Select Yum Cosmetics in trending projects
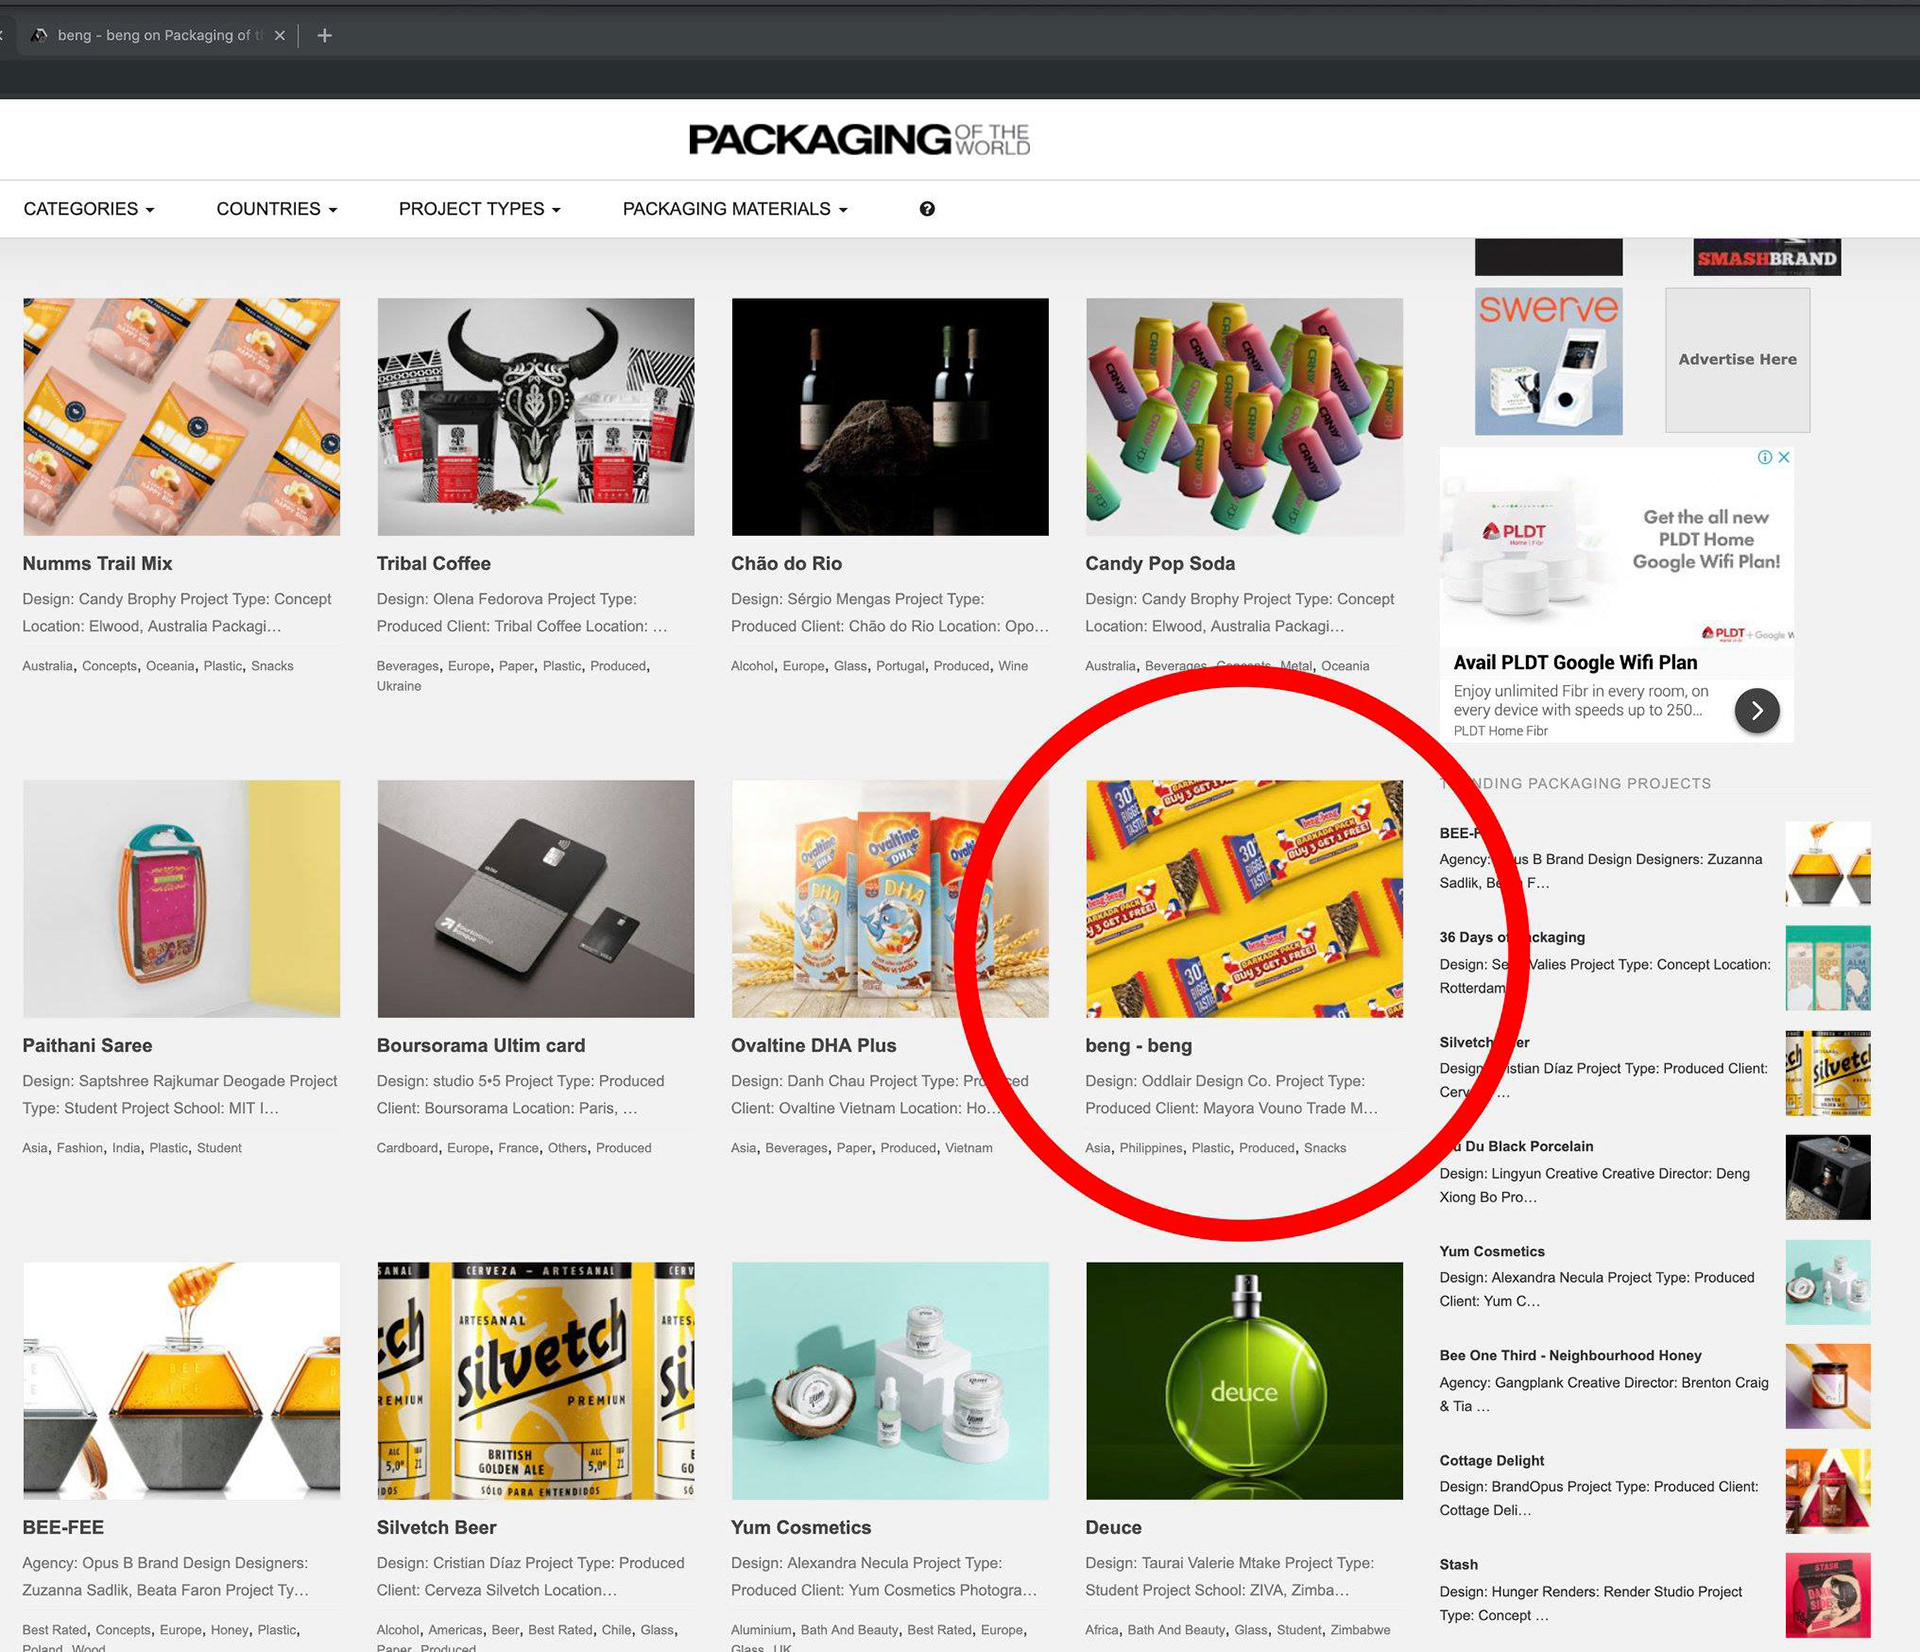The image size is (1920, 1652). pyautogui.click(x=1491, y=1251)
